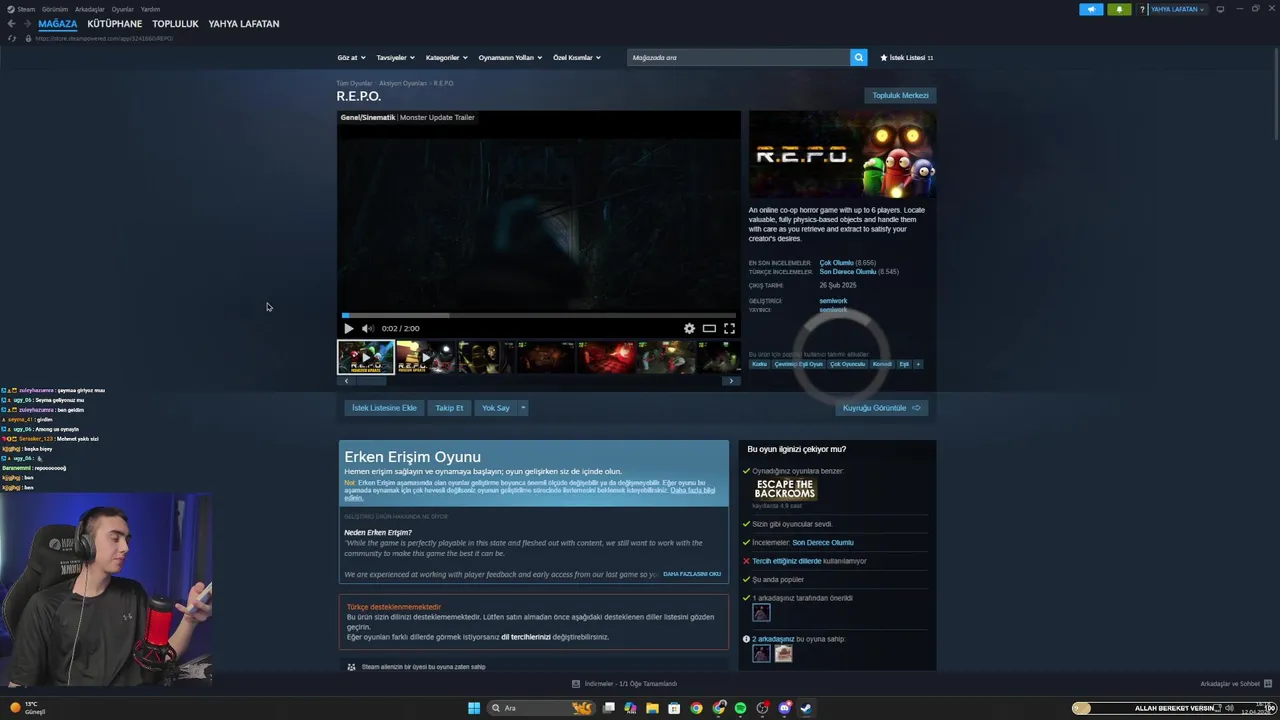Expand DAHA FAZLASINI OKU in early access box

point(692,574)
